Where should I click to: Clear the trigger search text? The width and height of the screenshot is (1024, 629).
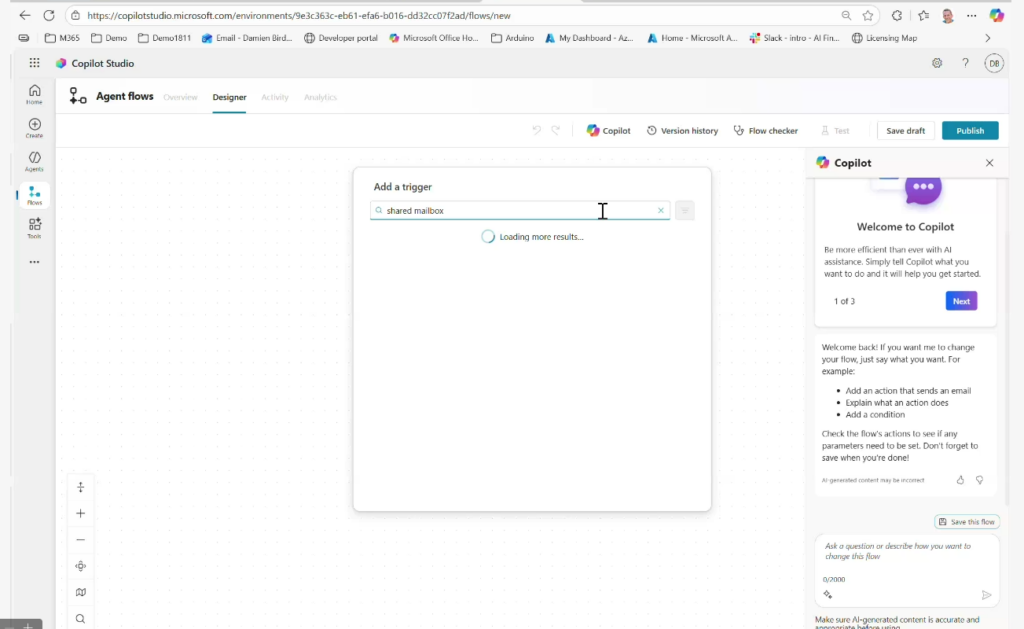pos(660,210)
